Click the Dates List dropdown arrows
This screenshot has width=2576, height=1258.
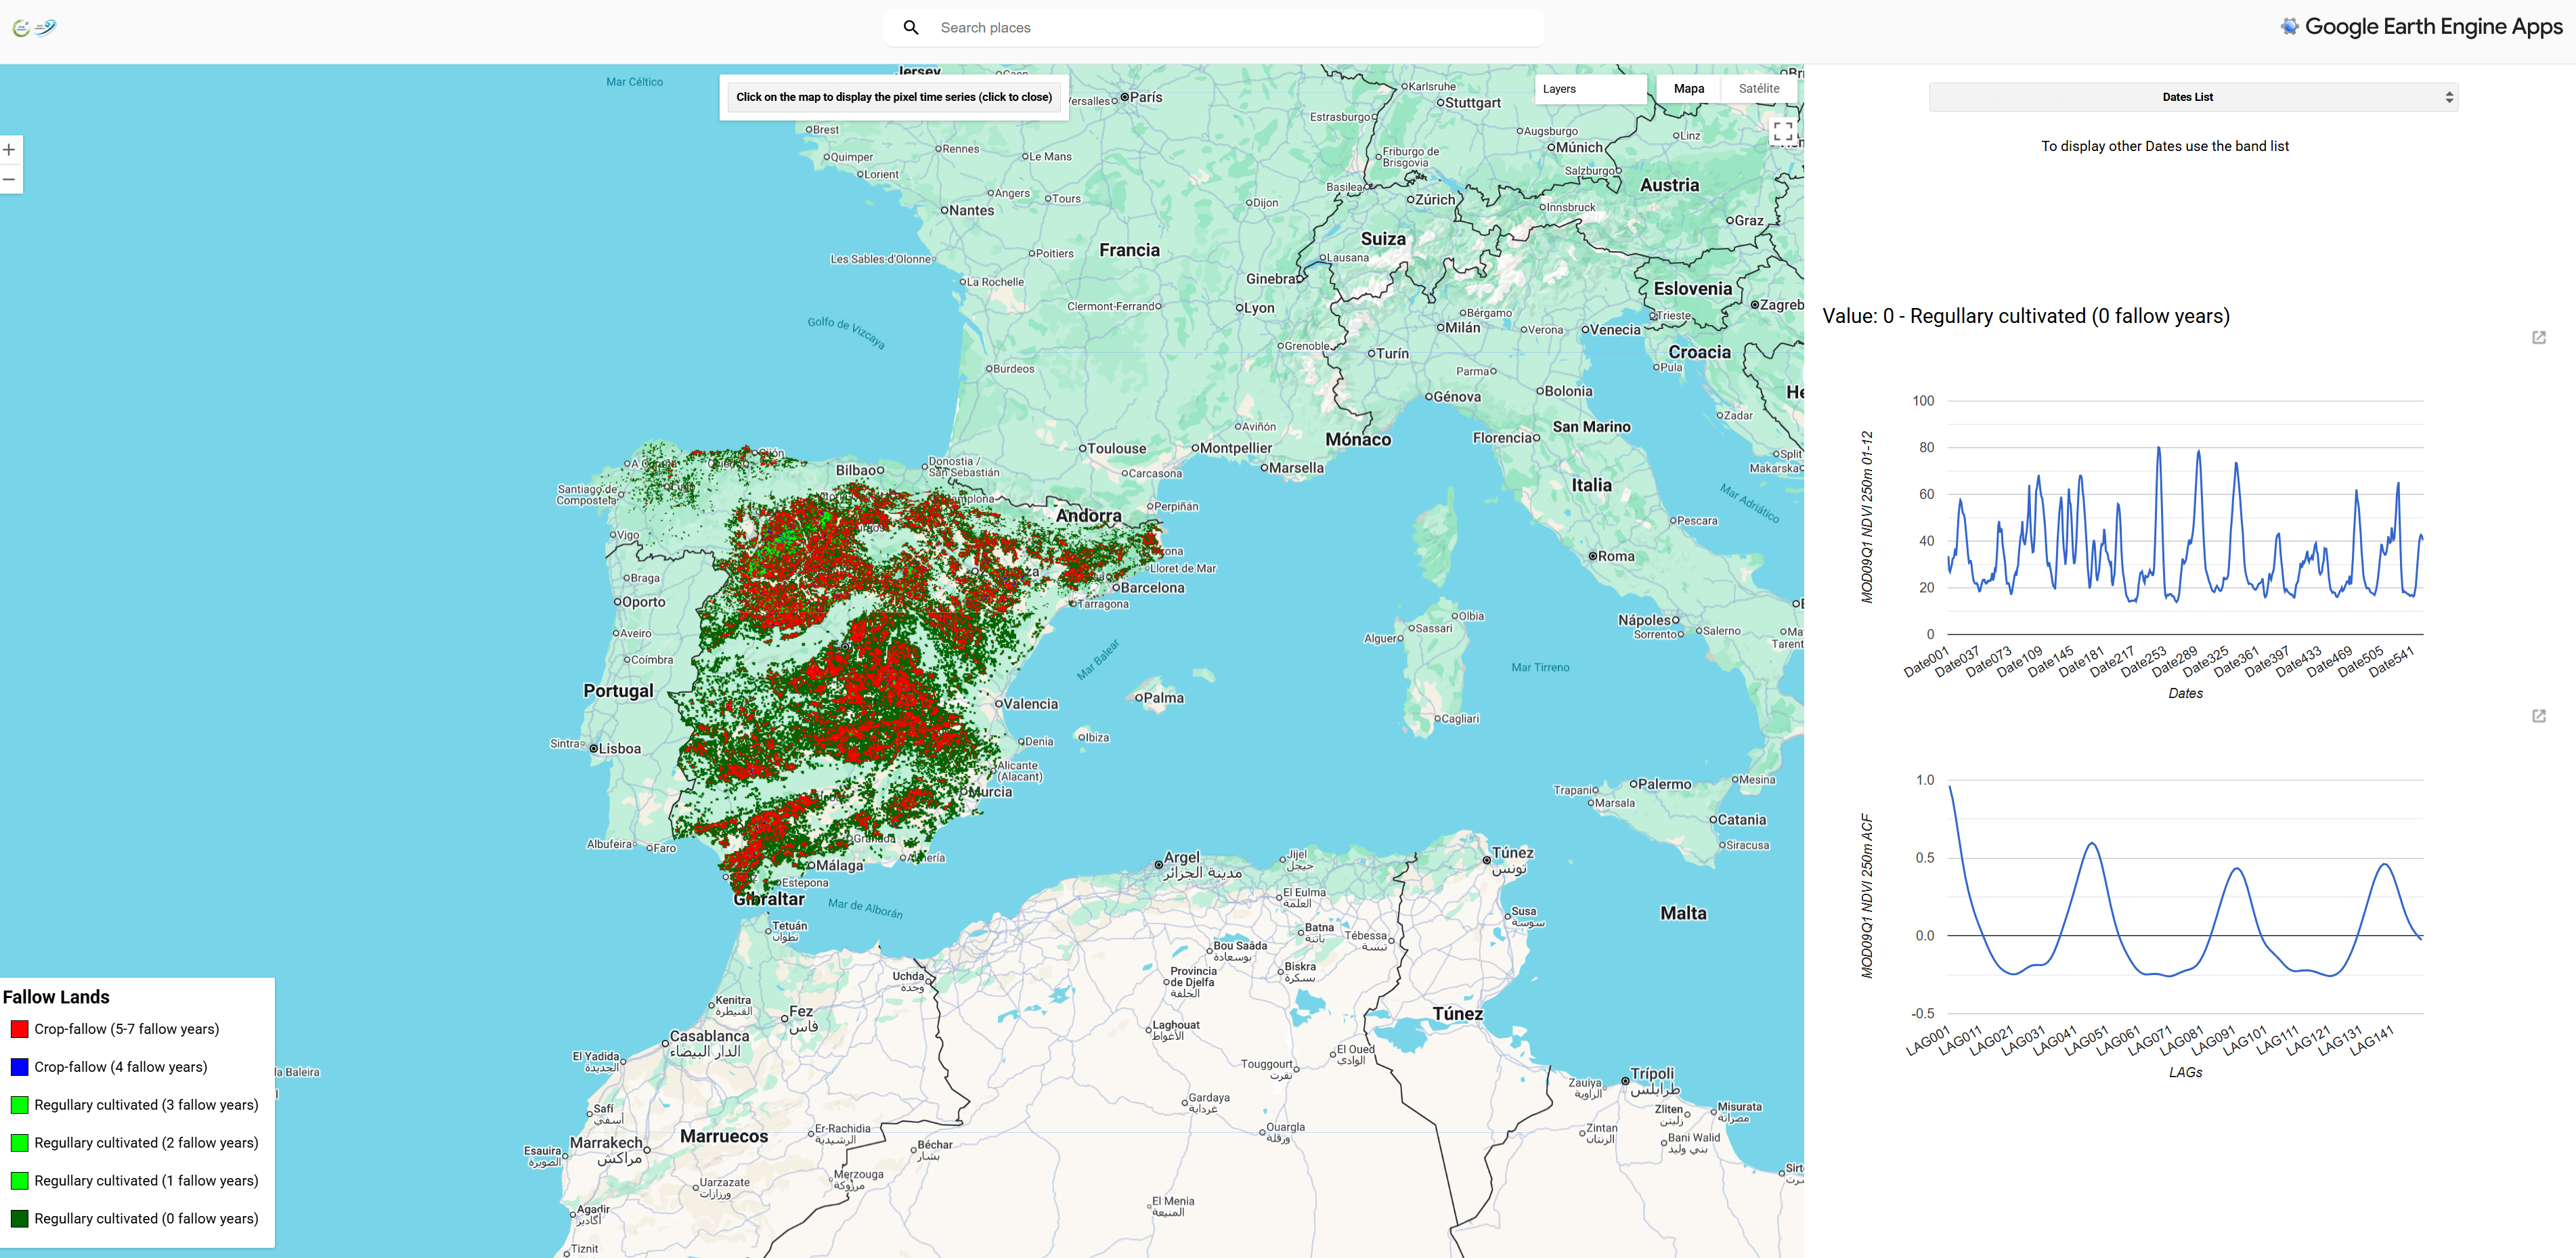(2448, 97)
